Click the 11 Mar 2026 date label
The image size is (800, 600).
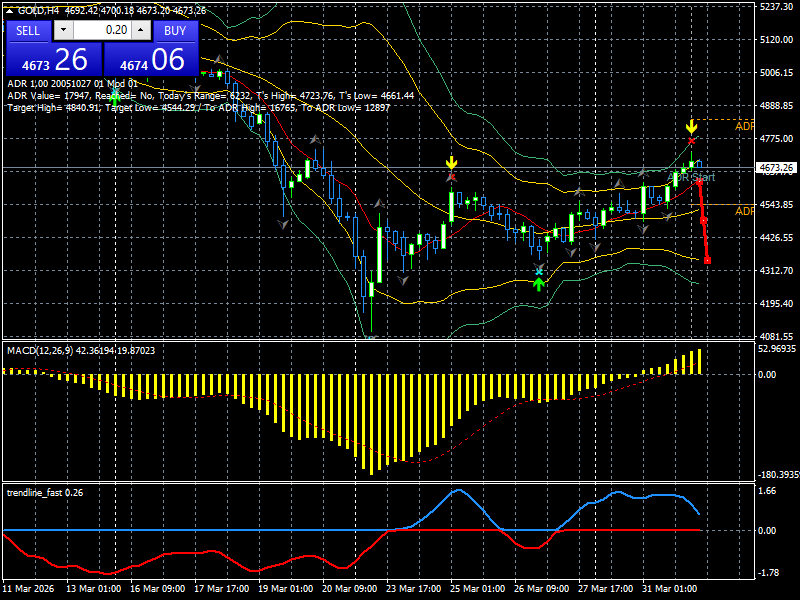pyautogui.click(x=29, y=588)
